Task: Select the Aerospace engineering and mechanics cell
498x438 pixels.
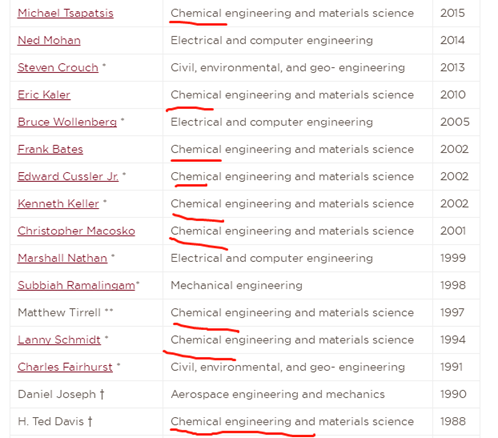Action: coord(298,394)
